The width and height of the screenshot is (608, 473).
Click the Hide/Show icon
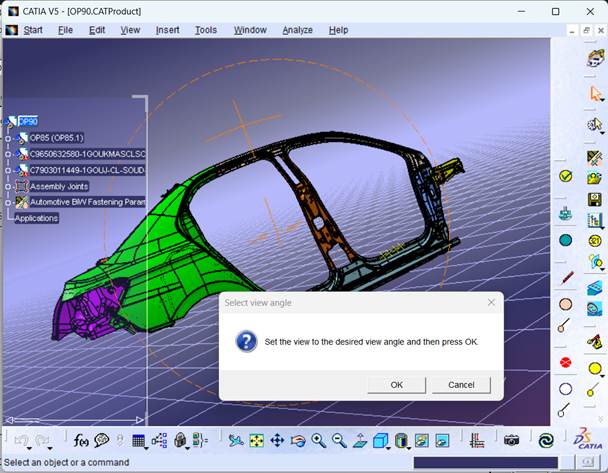(421, 441)
